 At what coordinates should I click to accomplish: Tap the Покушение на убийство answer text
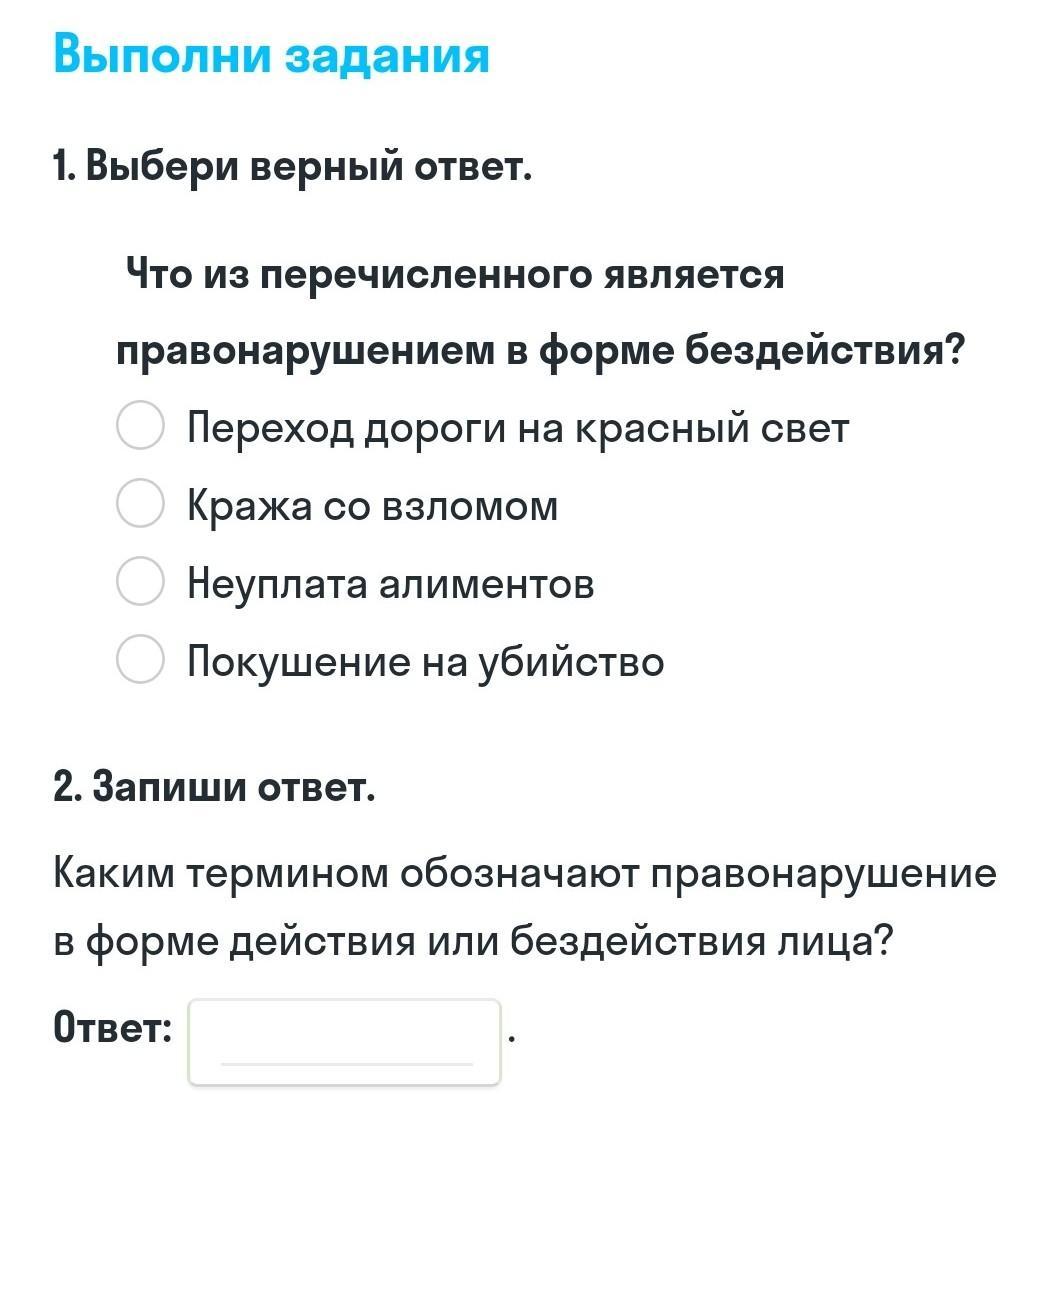[x=425, y=662]
